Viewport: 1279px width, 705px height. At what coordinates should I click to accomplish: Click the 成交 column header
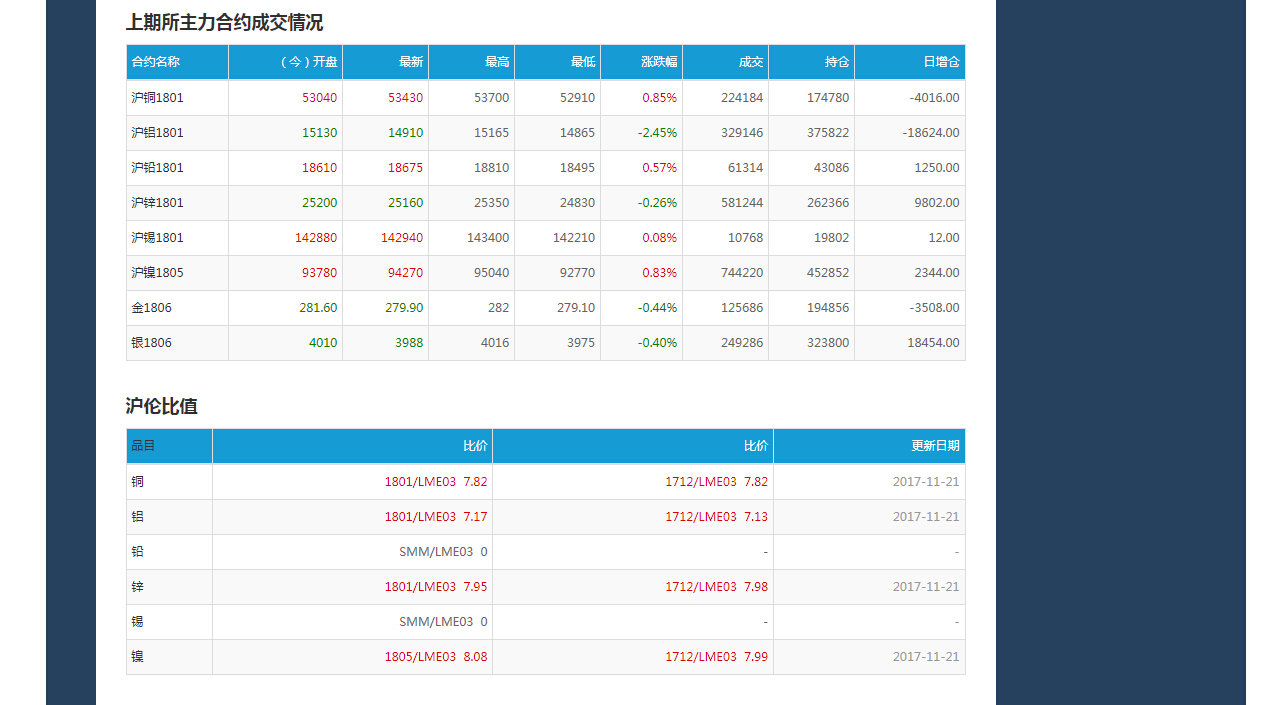tap(751, 62)
